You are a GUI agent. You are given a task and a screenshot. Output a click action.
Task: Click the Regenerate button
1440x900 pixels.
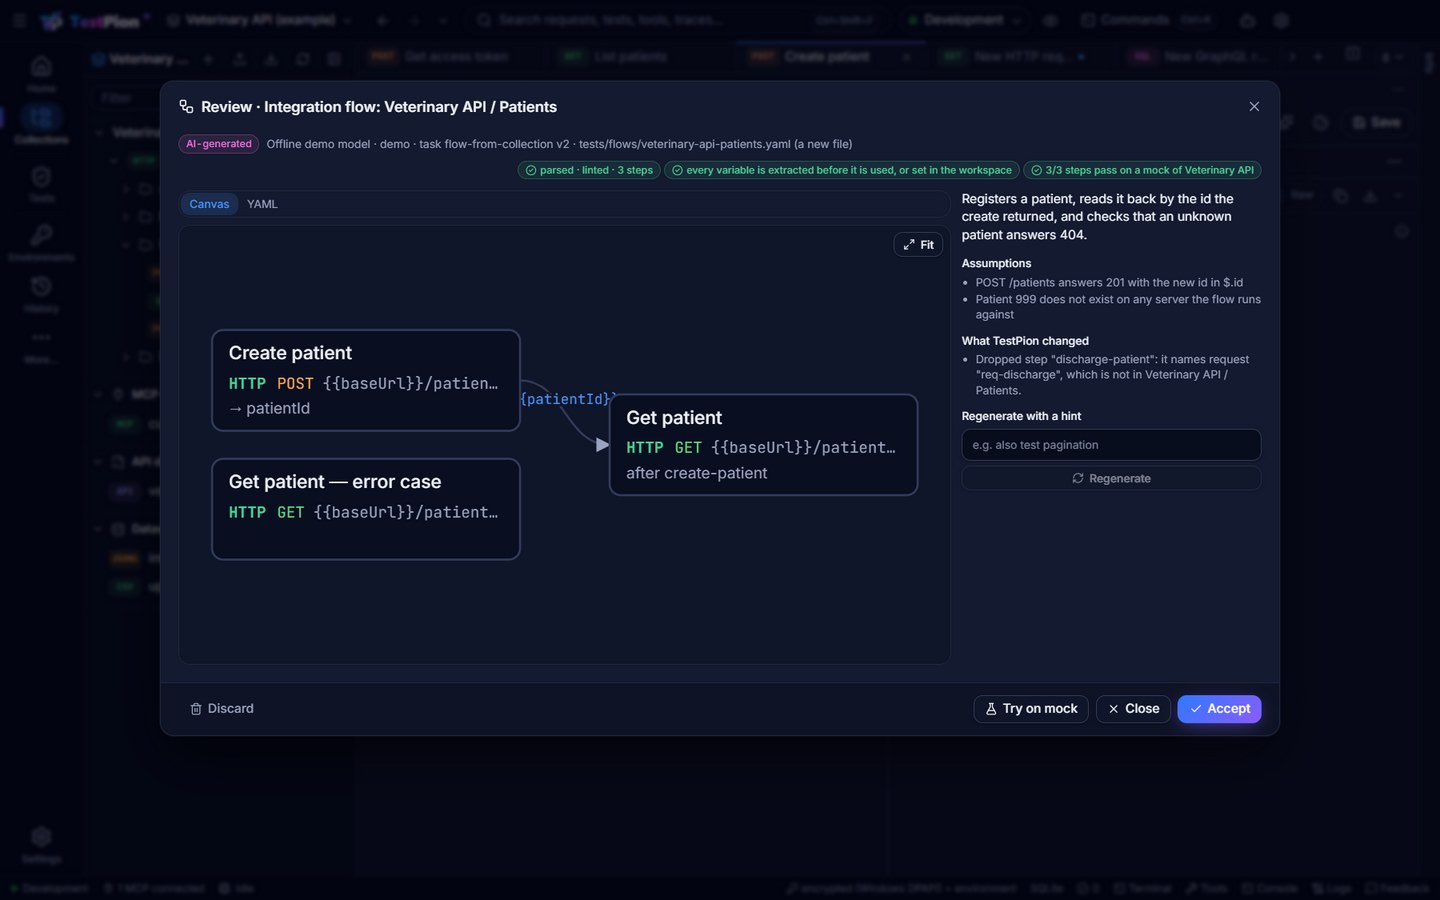[1111, 478]
